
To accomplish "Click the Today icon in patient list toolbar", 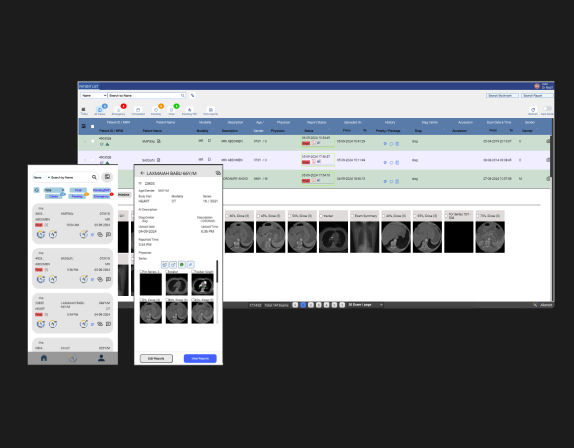I will coord(84,110).
